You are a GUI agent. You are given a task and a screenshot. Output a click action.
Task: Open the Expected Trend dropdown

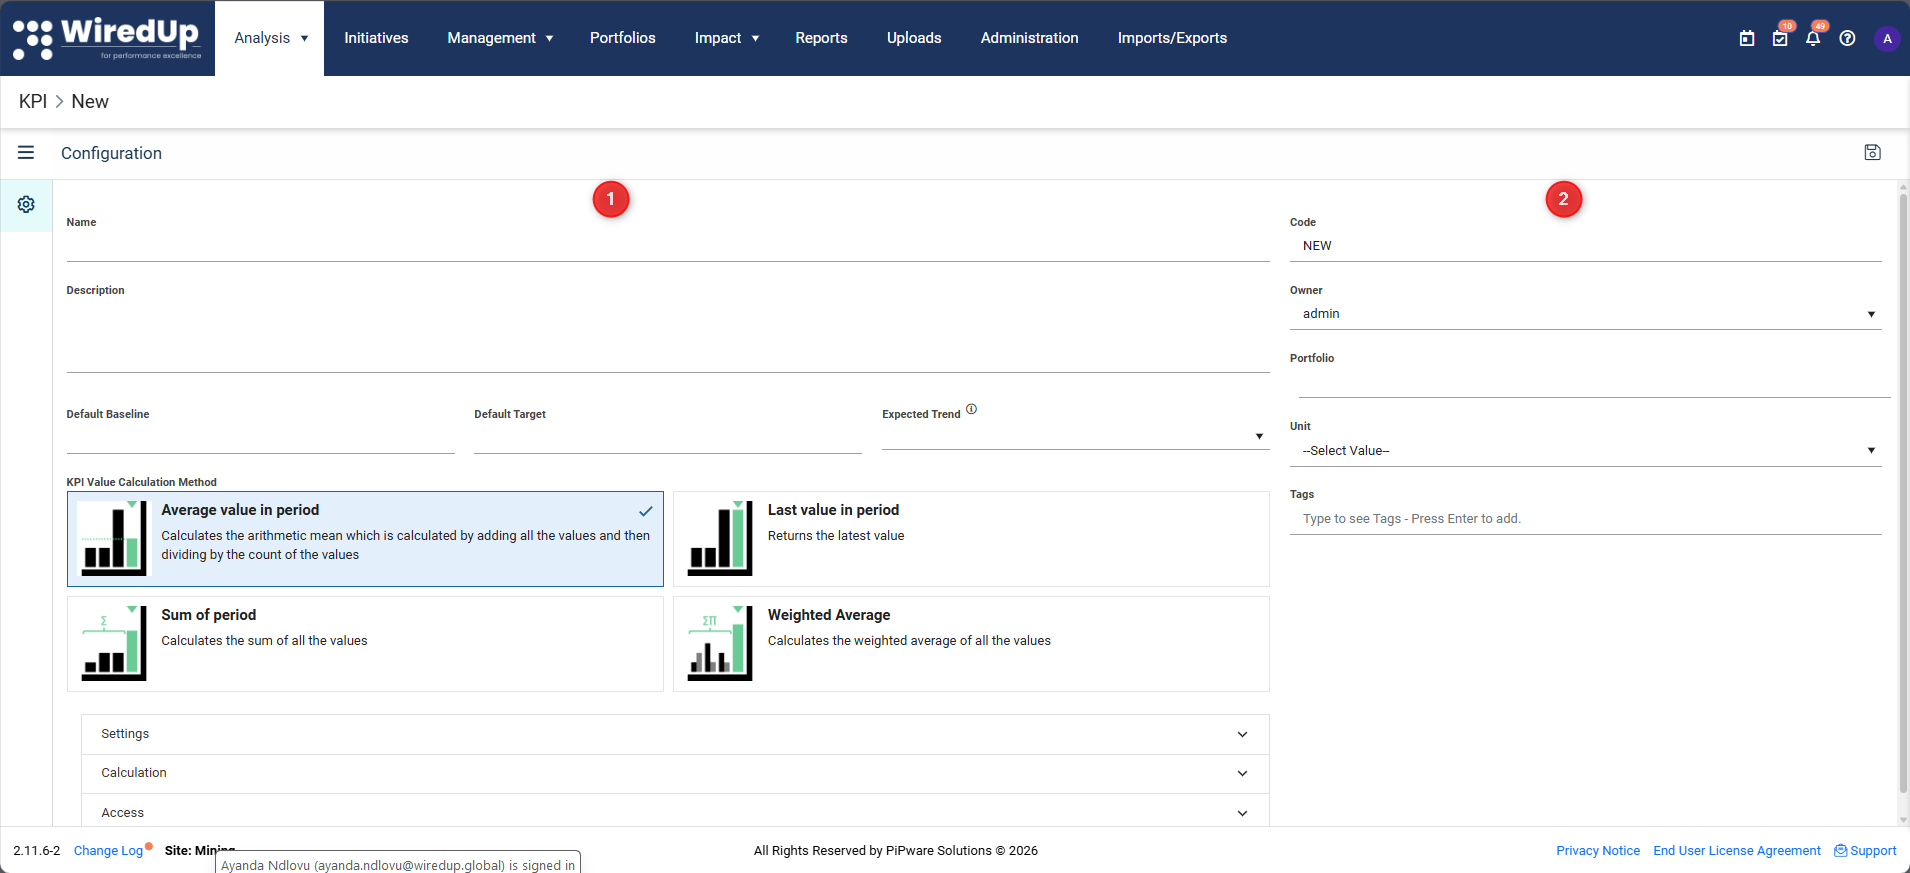1075,436
